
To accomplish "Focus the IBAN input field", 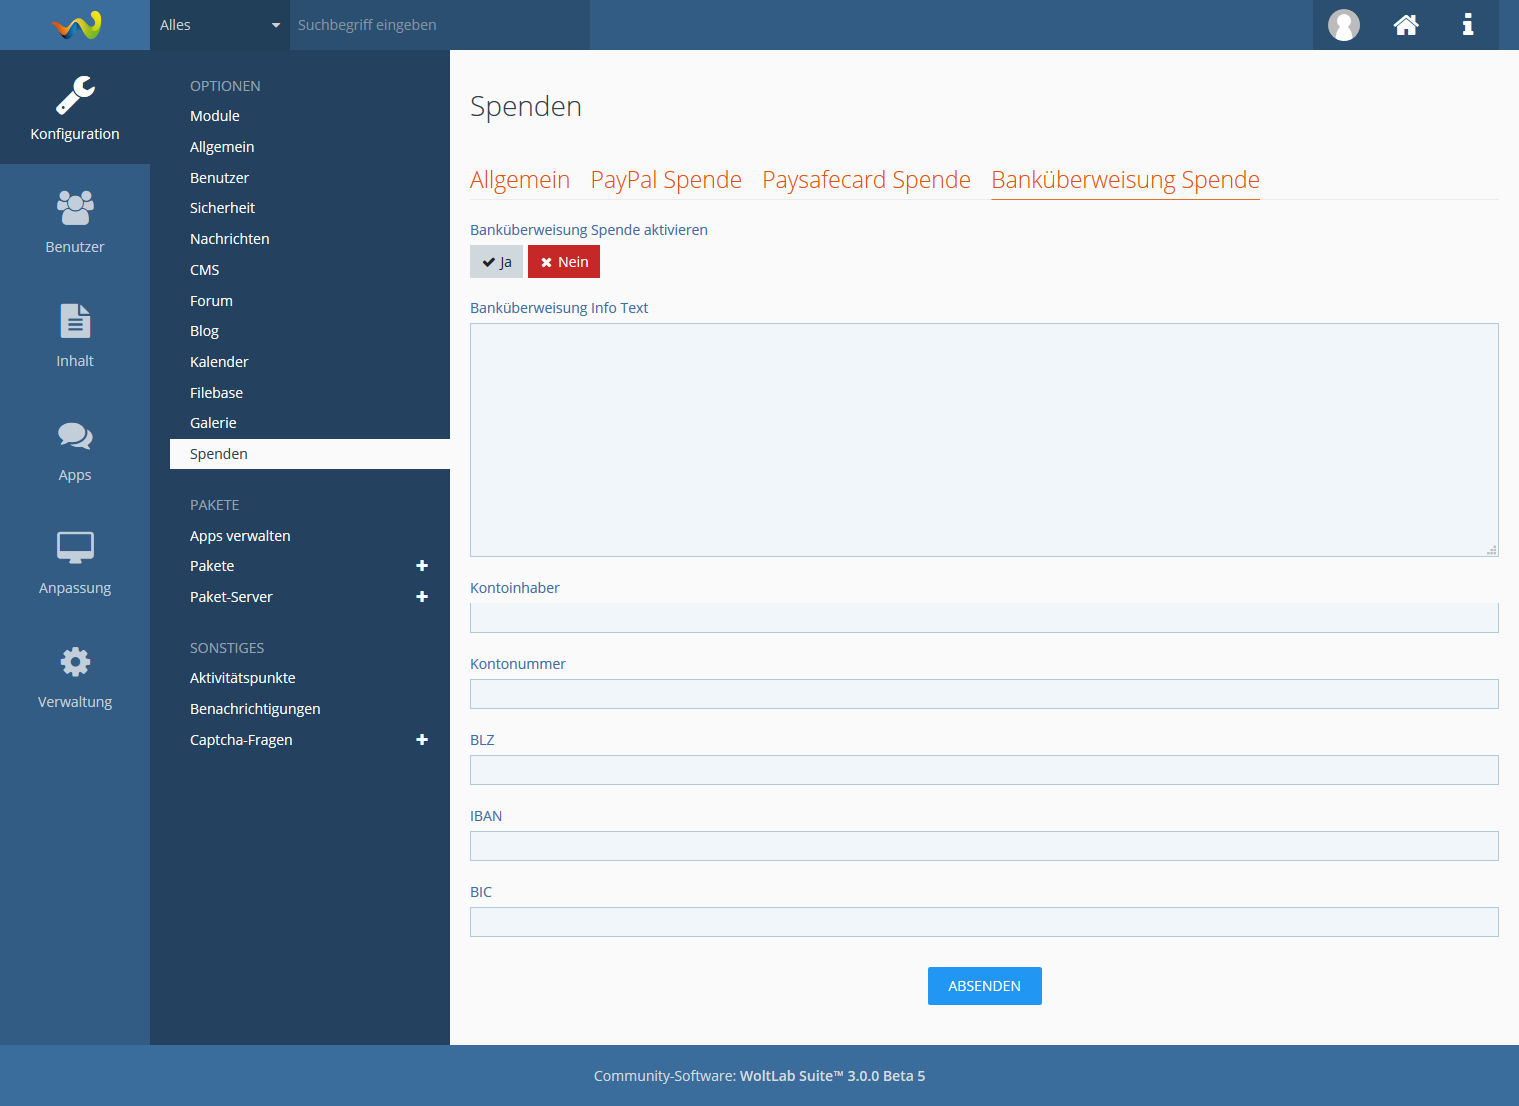I will [984, 846].
